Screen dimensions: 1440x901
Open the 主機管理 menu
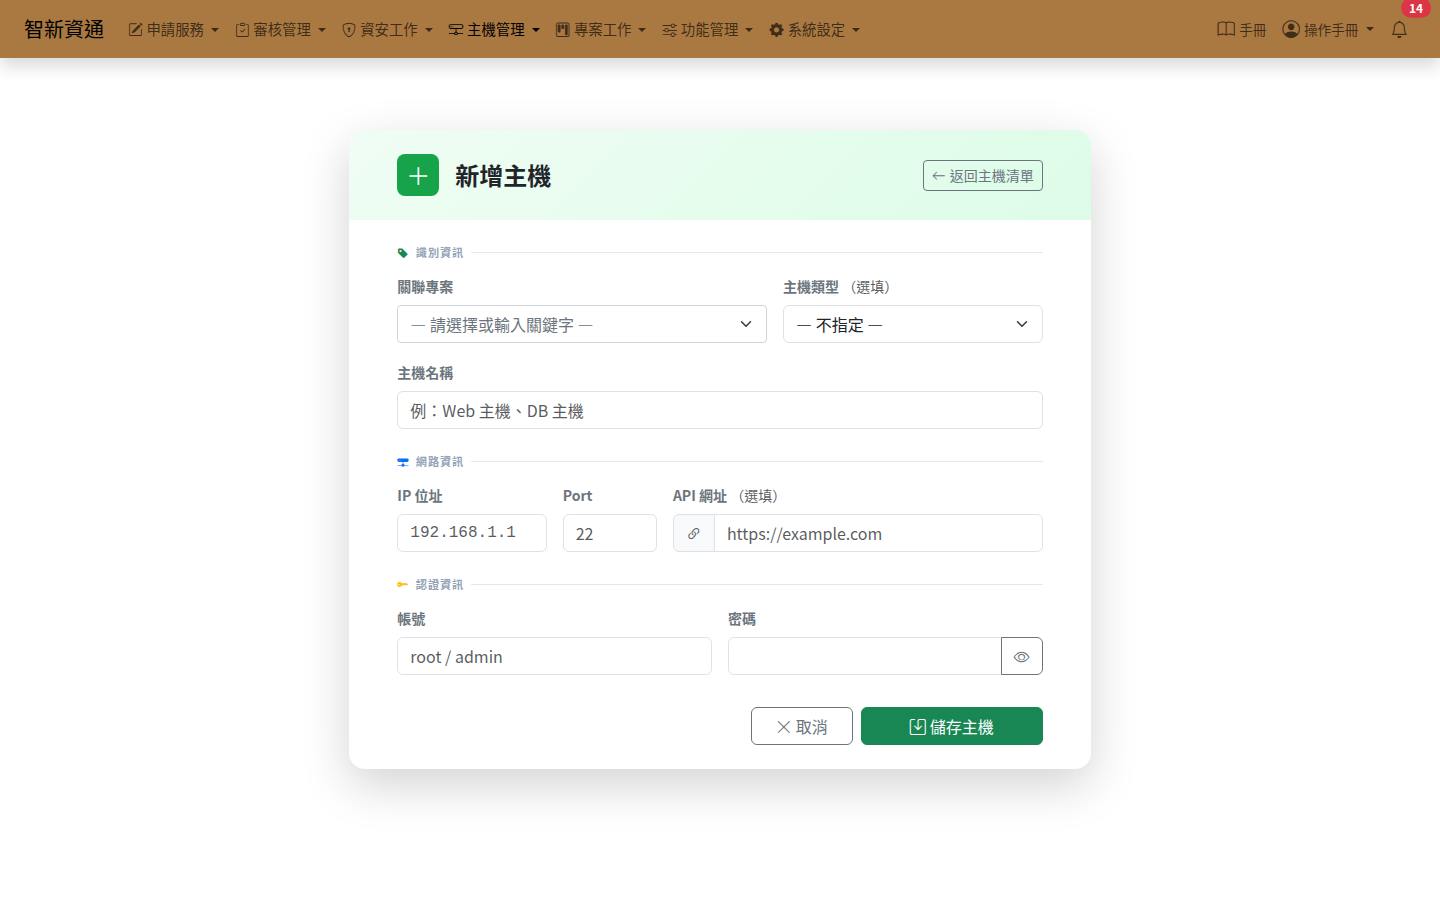[x=494, y=30]
